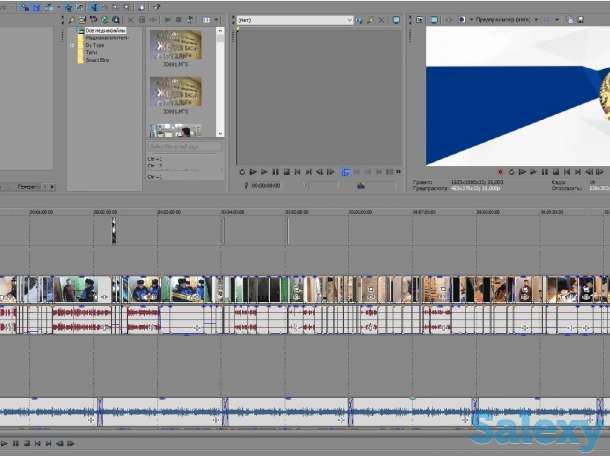
Task: Click the blue Add to Timeline icon in Trimmer
Action: 345,172
